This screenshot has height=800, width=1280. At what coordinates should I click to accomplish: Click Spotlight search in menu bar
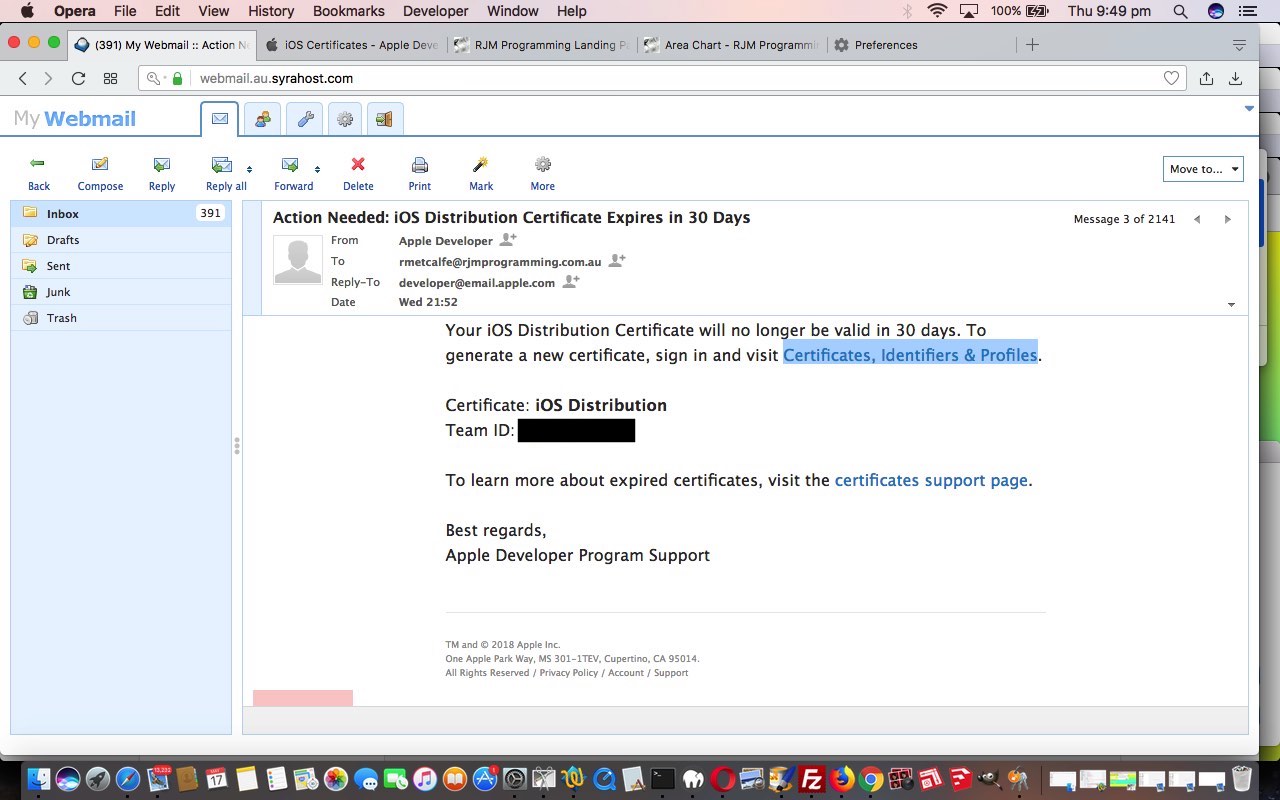point(1180,11)
